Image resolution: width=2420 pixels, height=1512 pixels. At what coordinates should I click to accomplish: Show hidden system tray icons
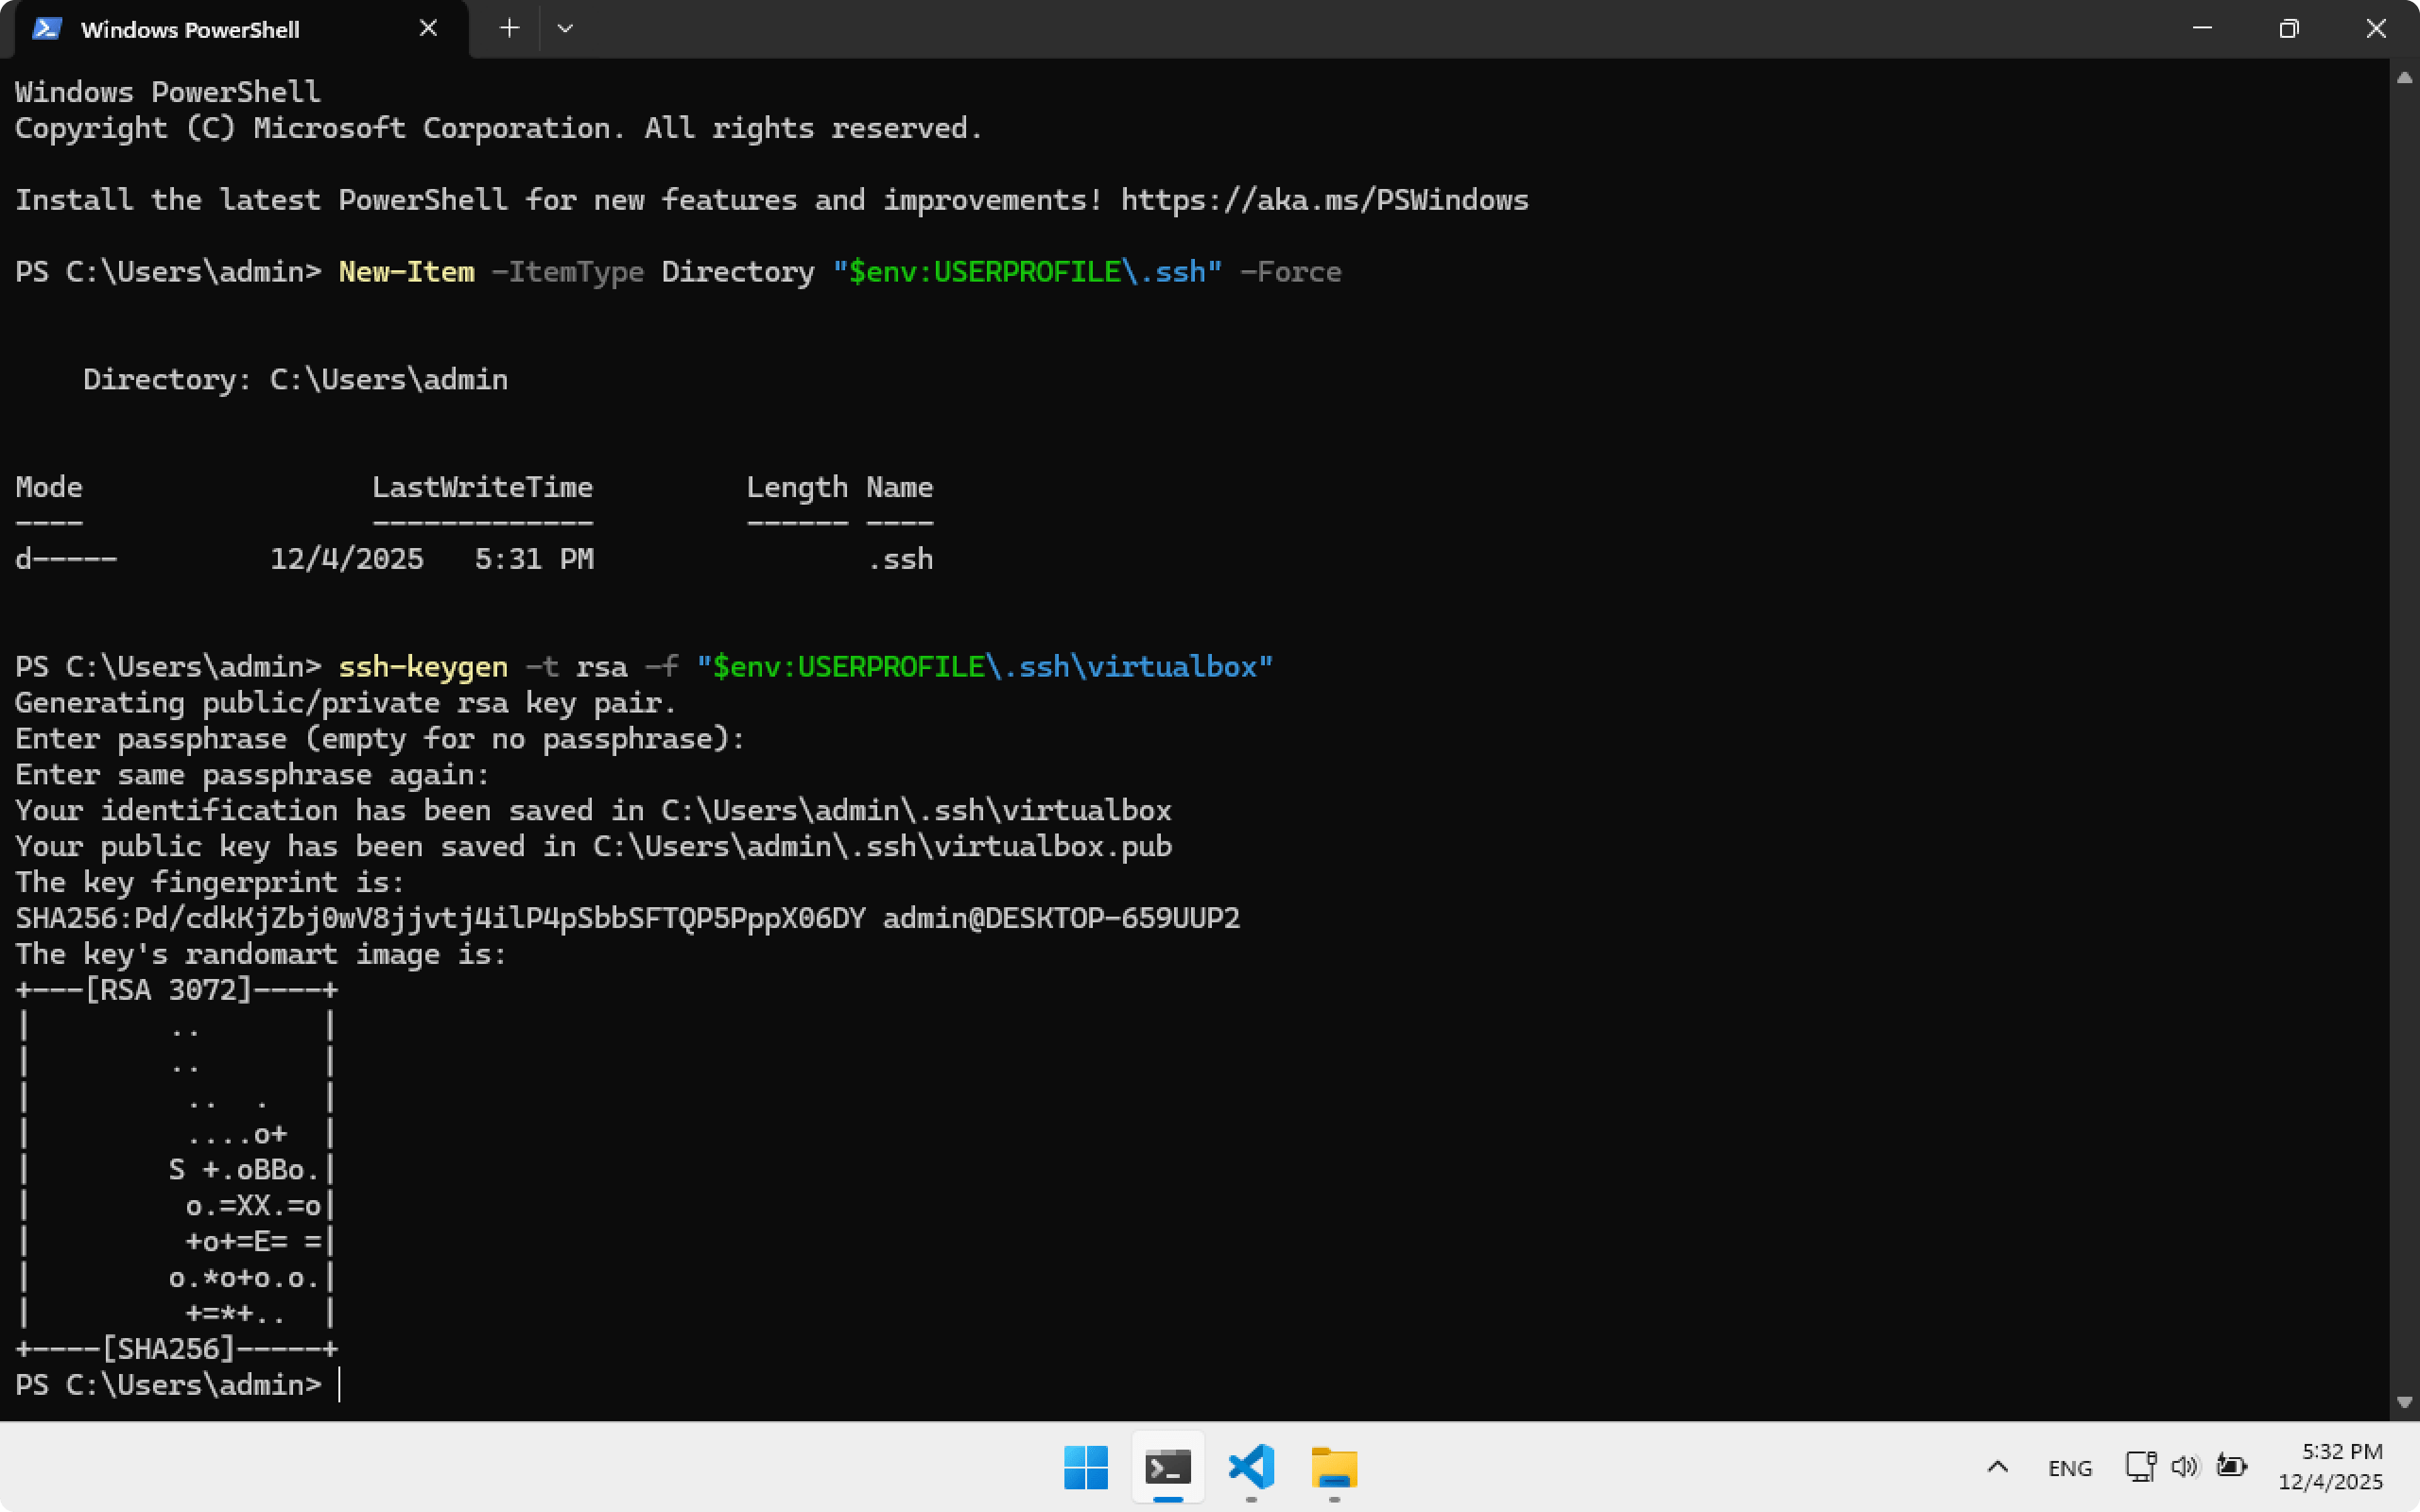click(1997, 1467)
